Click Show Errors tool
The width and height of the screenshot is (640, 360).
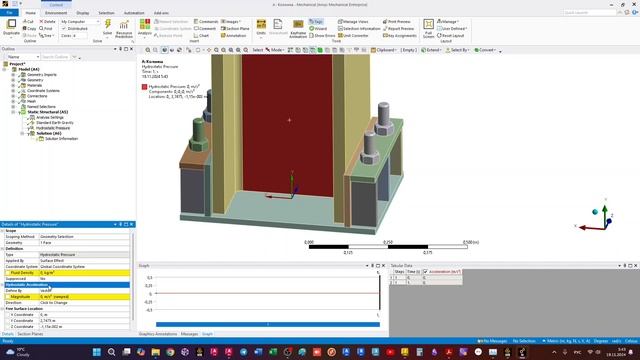point(322,36)
